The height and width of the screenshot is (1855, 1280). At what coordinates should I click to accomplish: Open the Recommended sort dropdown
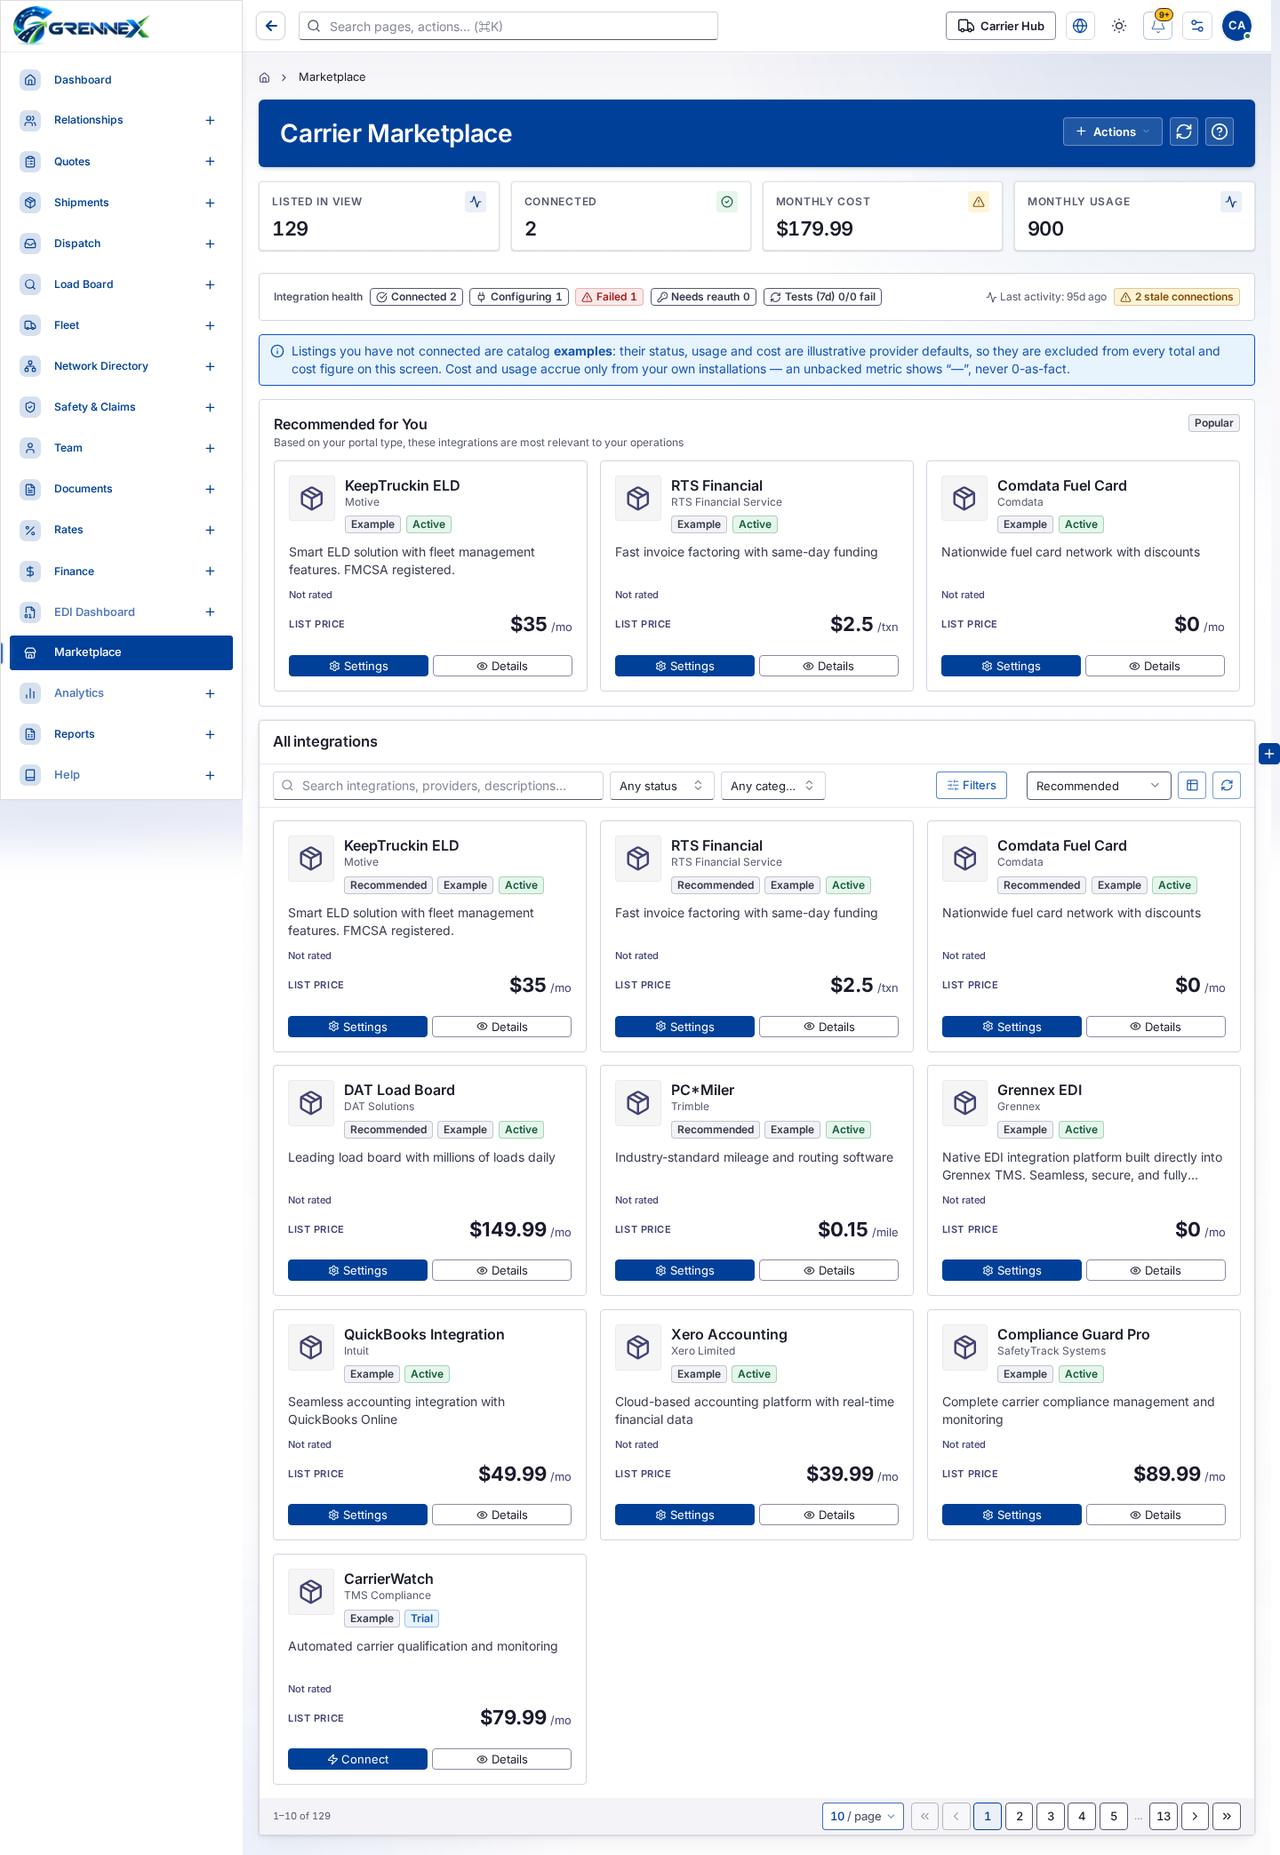(x=1098, y=786)
